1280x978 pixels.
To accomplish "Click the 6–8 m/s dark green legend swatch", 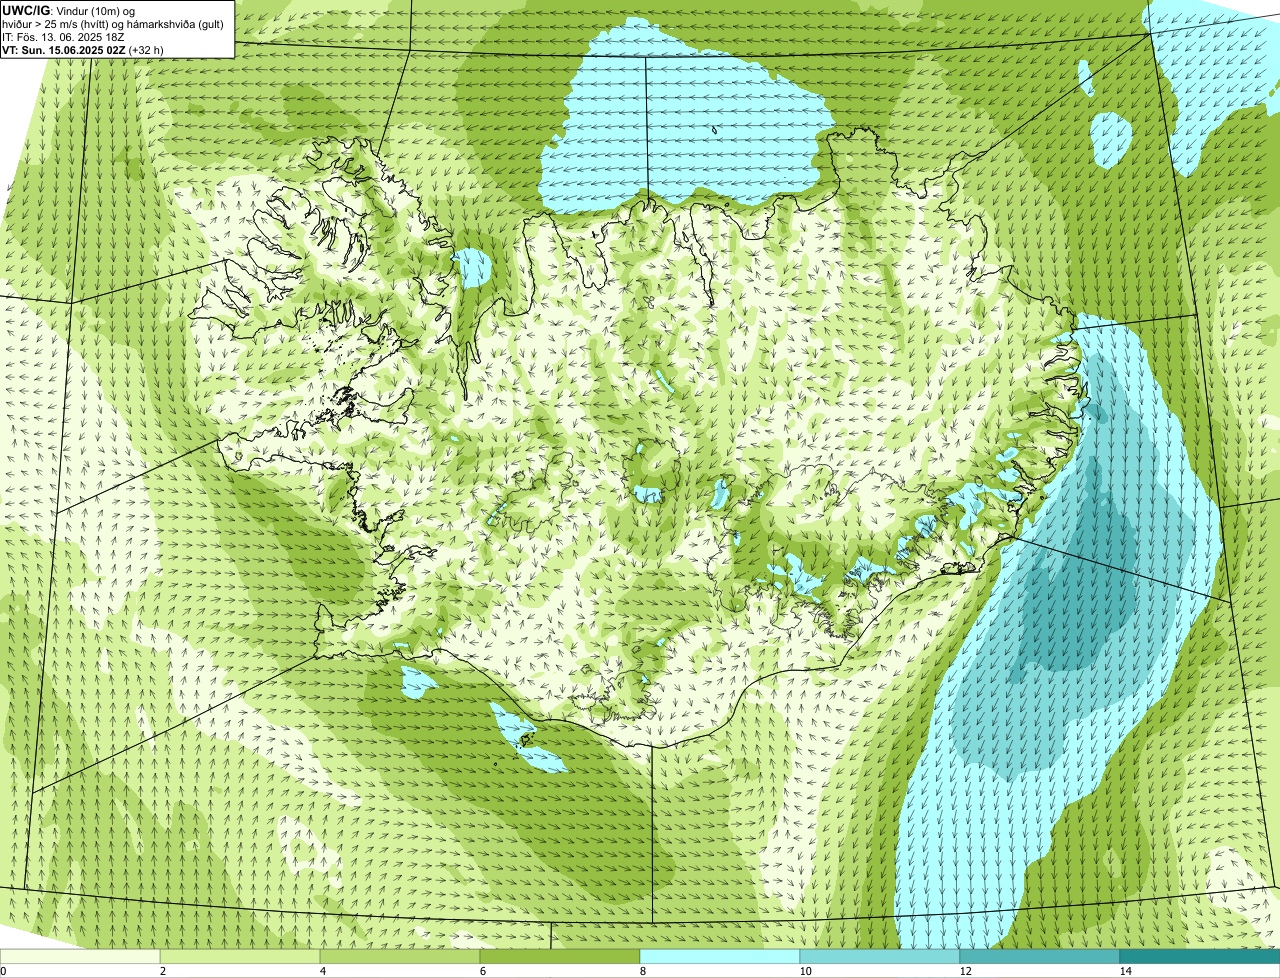I will 560,957.
